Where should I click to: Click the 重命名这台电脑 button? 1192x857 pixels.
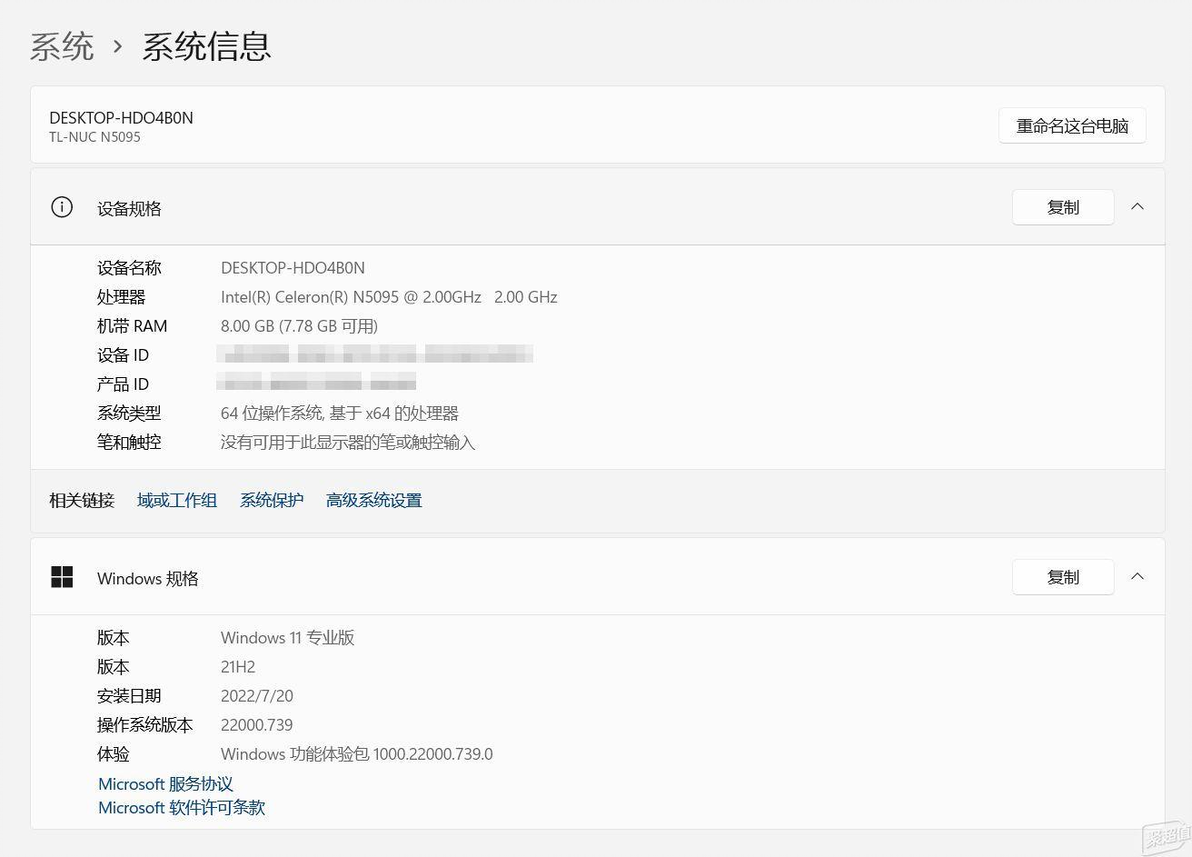[x=1072, y=125]
